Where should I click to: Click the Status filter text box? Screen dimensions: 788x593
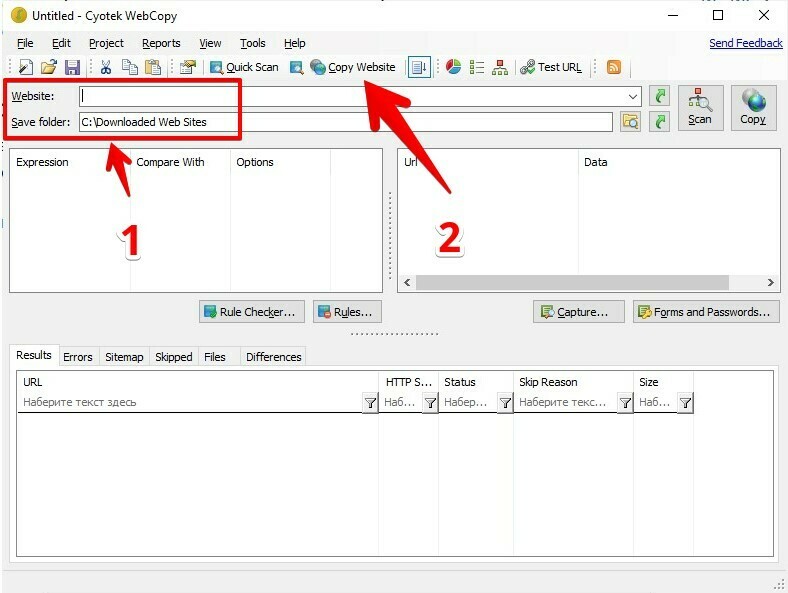(x=468, y=403)
